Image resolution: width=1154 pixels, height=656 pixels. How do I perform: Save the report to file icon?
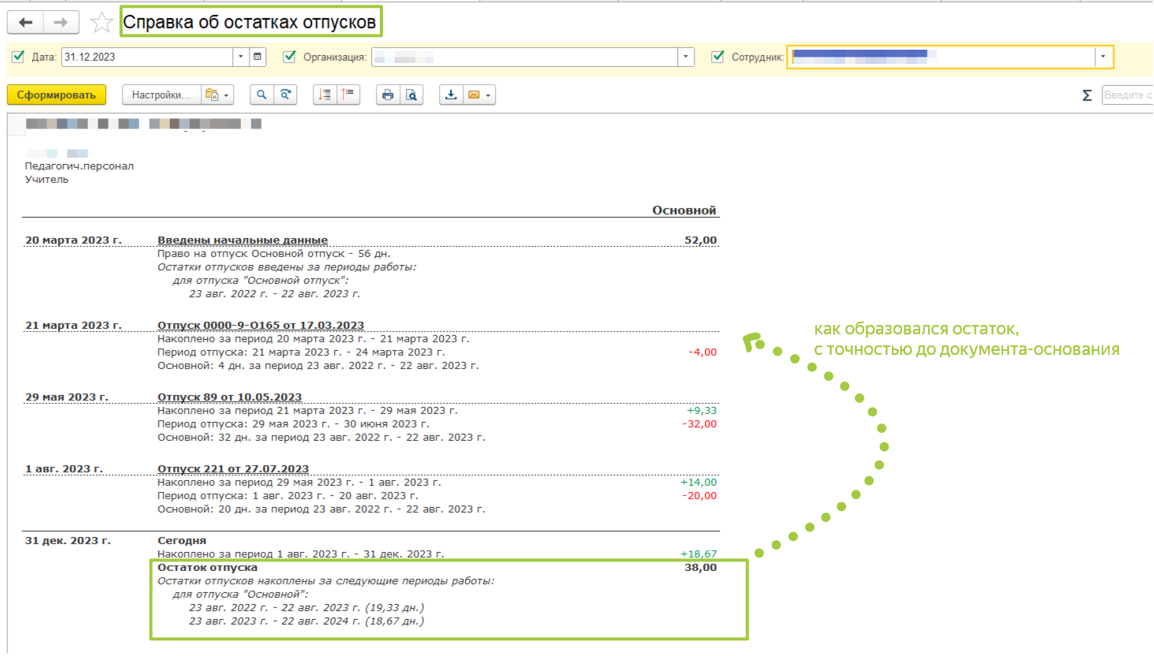pyautogui.click(x=451, y=95)
